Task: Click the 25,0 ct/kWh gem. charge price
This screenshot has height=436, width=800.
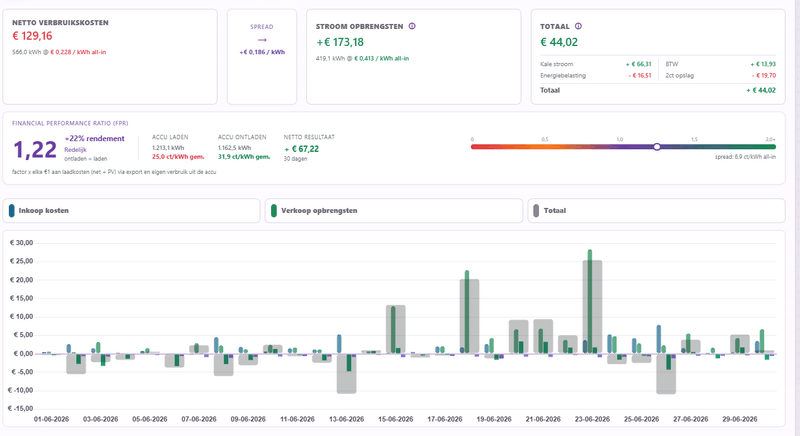Action: (x=178, y=157)
